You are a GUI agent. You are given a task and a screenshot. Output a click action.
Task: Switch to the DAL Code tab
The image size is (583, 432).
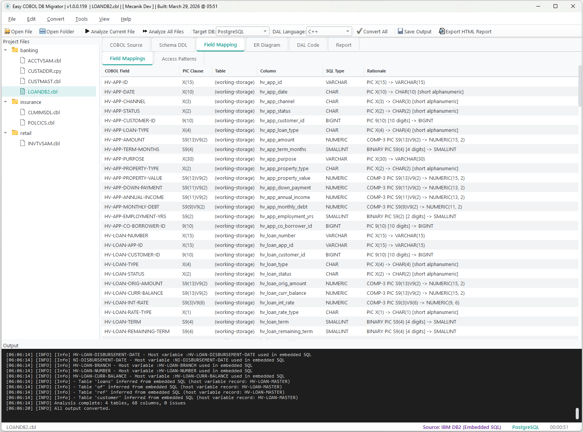click(x=308, y=45)
